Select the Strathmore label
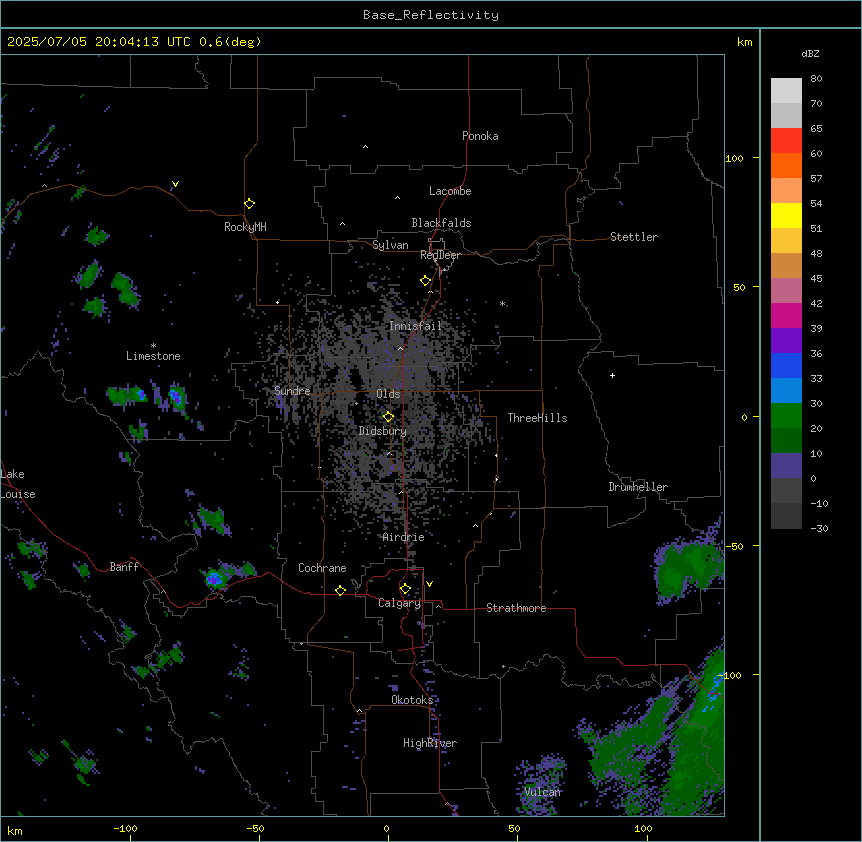 coord(516,608)
